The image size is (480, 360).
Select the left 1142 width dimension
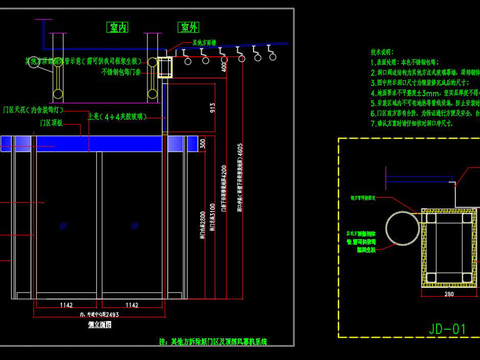(66, 305)
